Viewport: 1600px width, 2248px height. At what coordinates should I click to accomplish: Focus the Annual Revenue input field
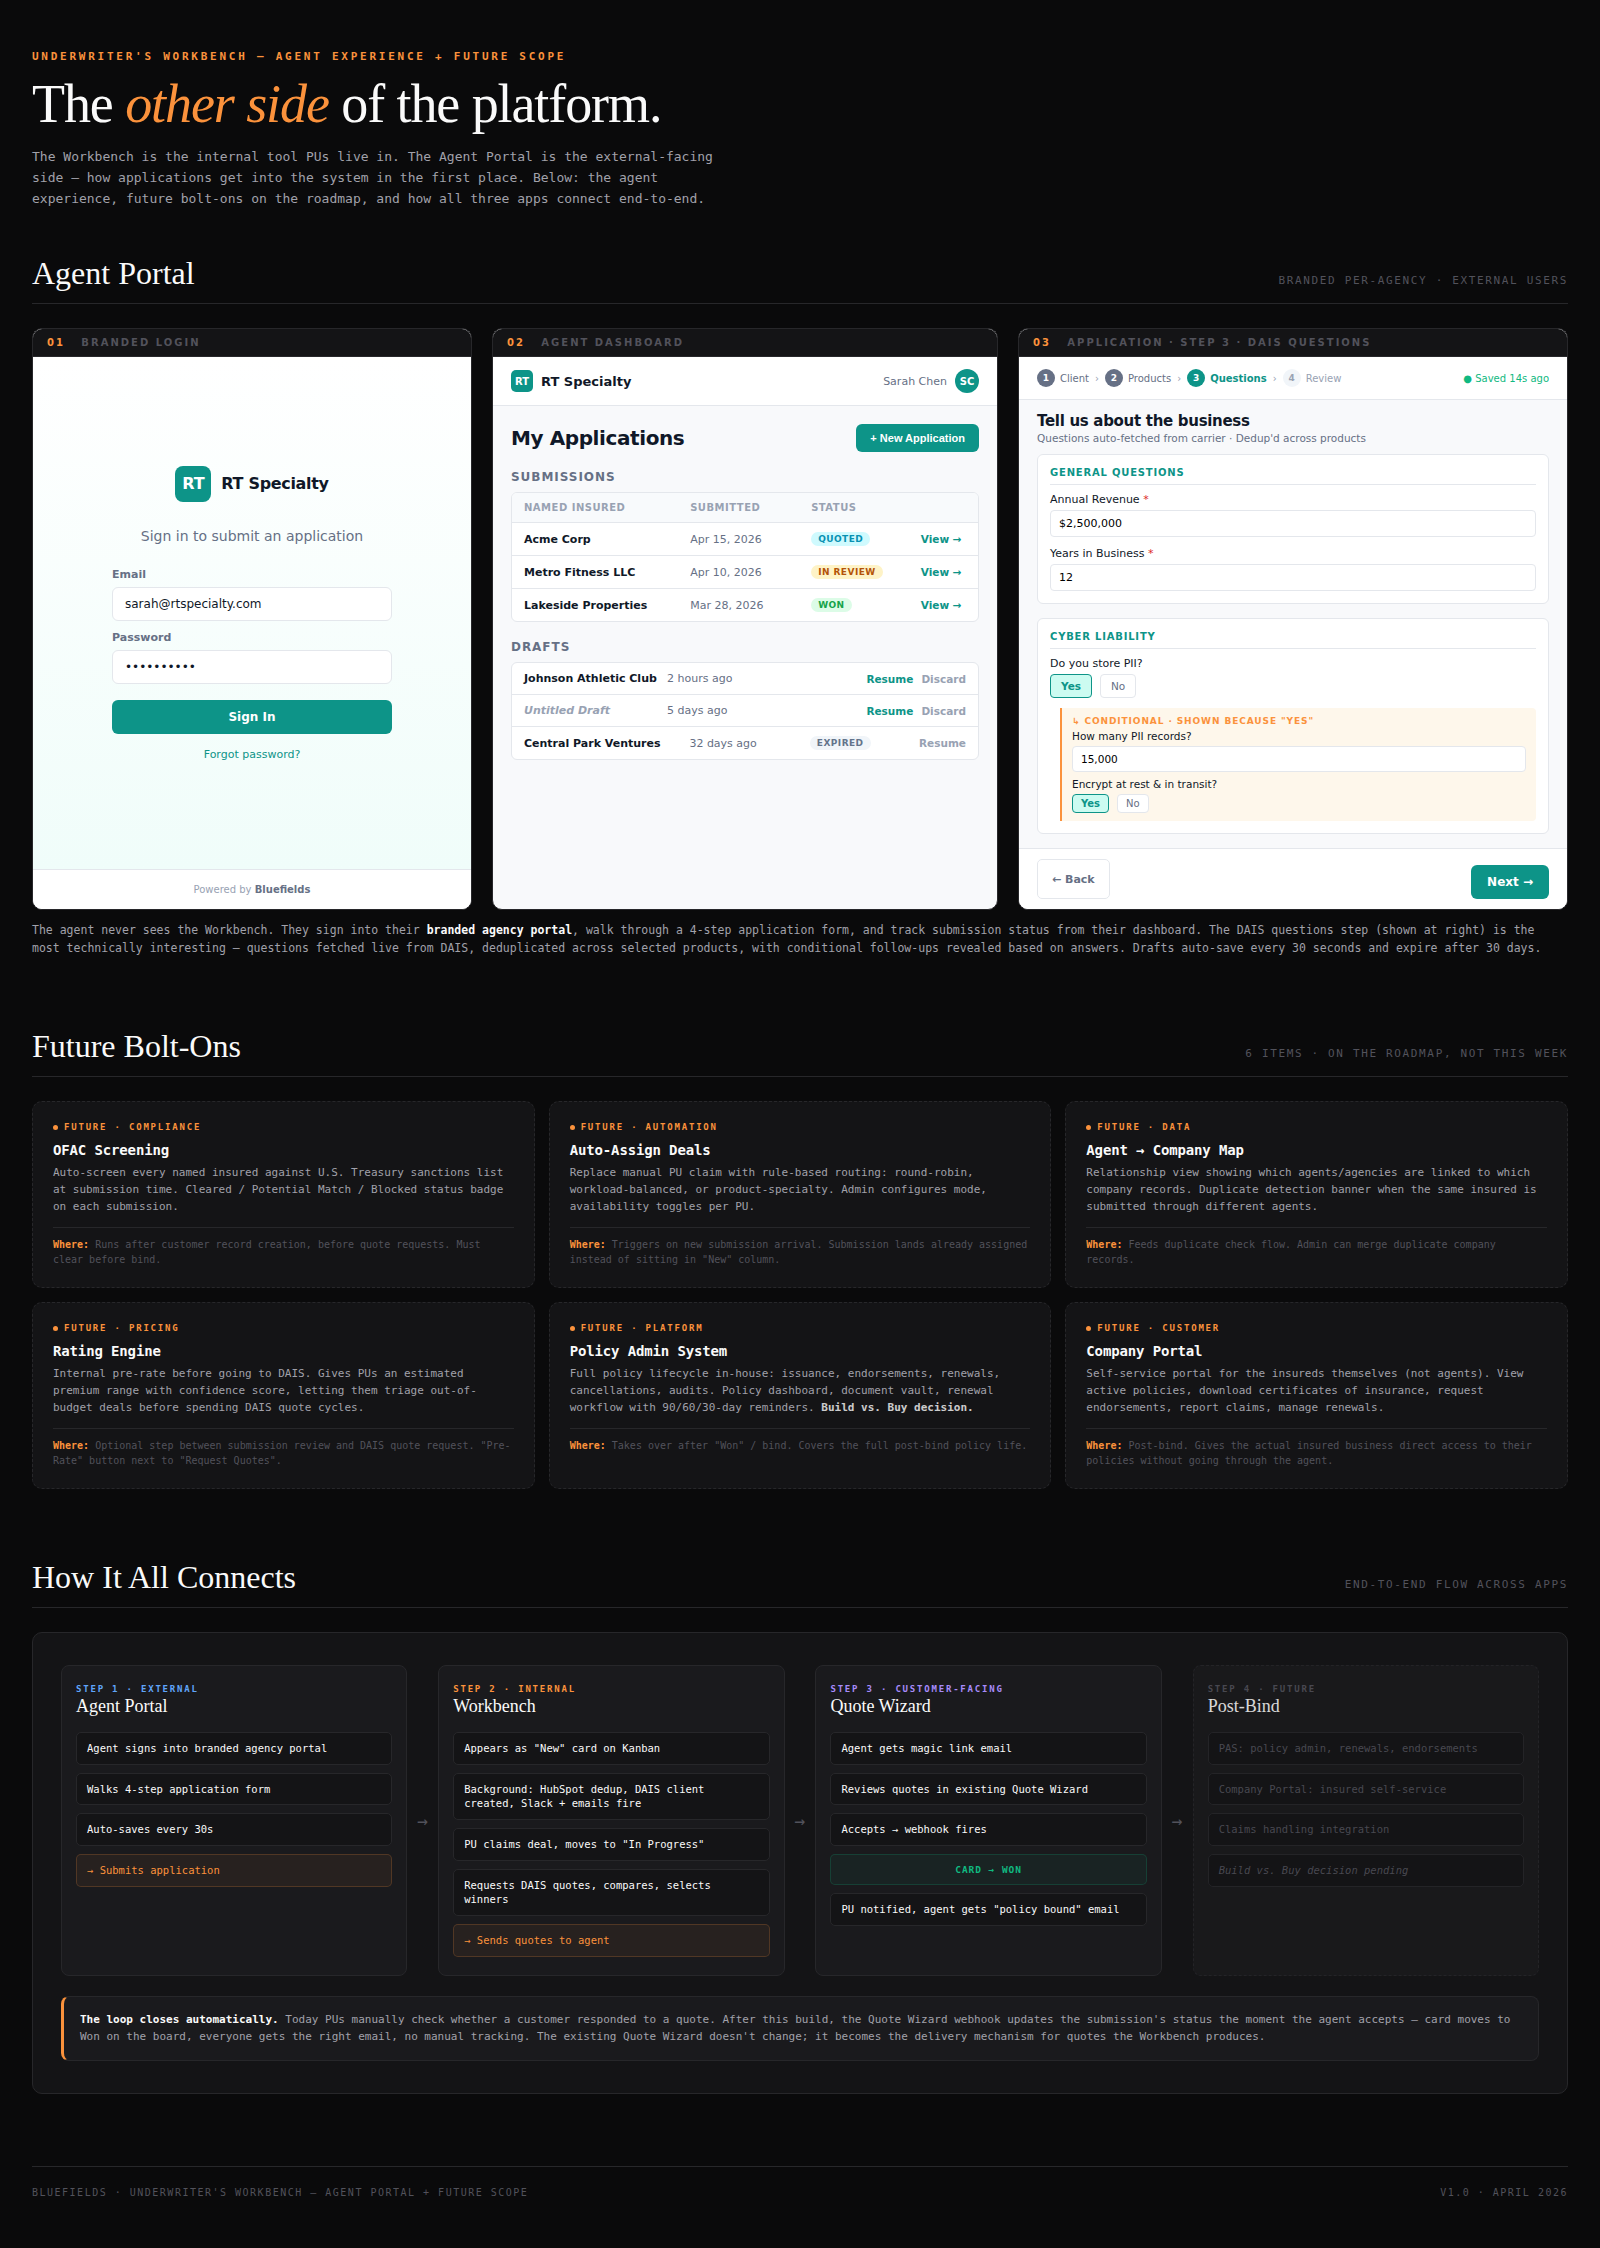pyautogui.click(x=1291, y=523)
